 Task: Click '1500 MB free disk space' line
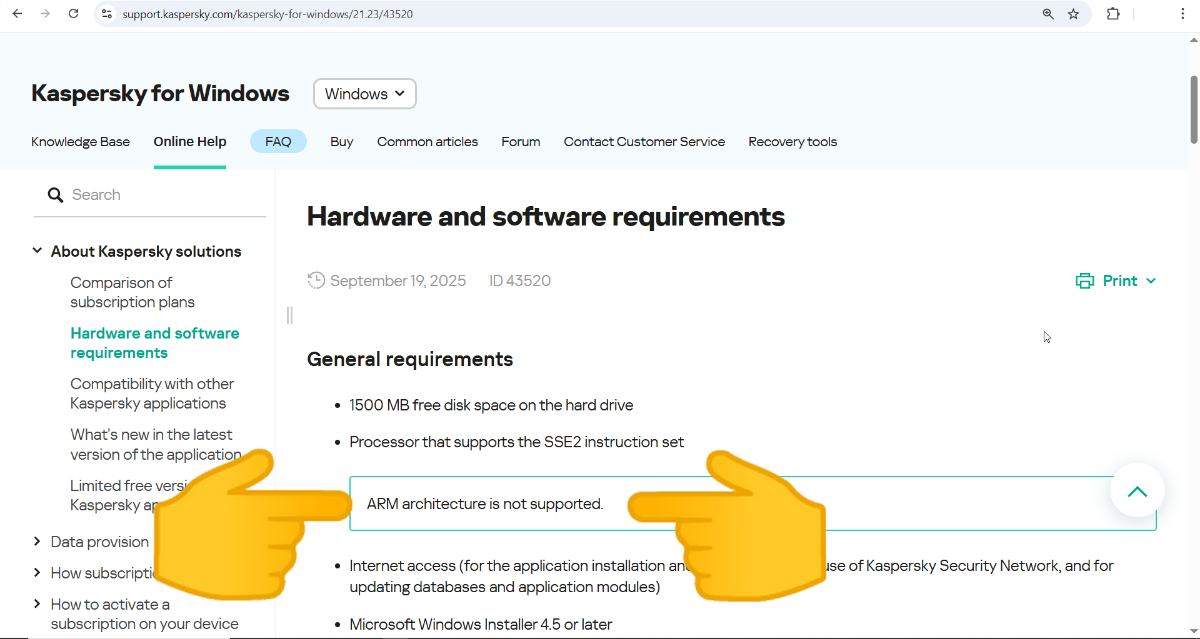click(x=491, y=405)
